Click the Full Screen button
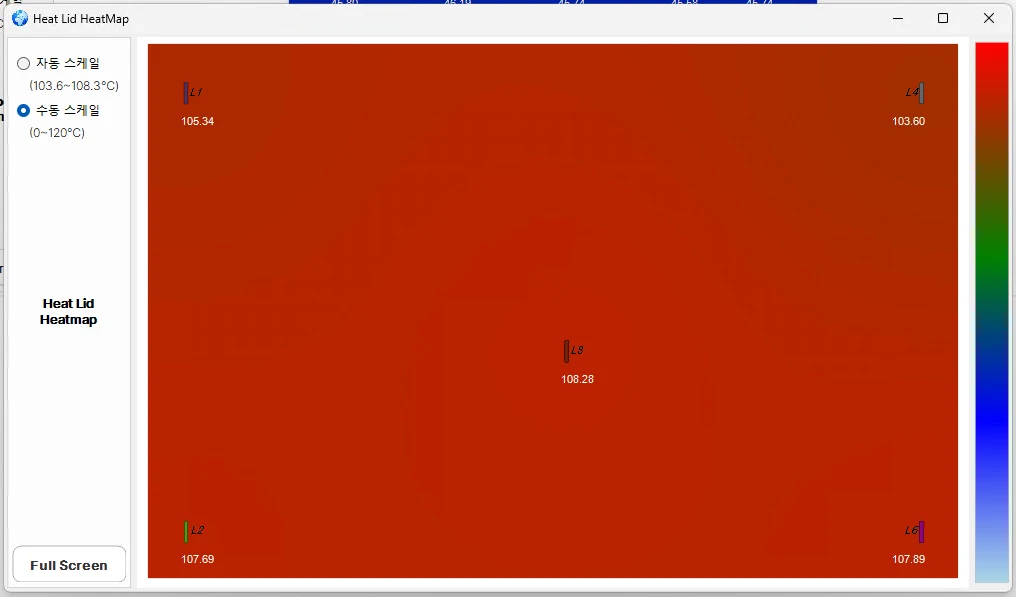Screen dimensions: 1016x597 pyautogui.click(x=69, y=565)
